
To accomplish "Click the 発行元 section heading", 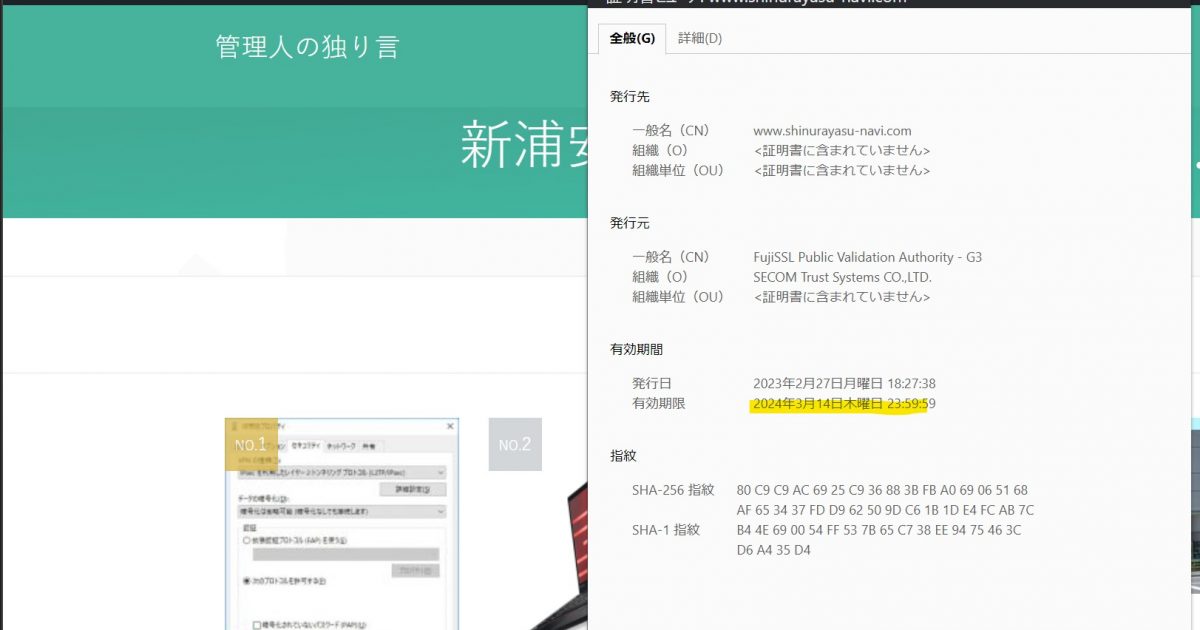I will (630, 223).
